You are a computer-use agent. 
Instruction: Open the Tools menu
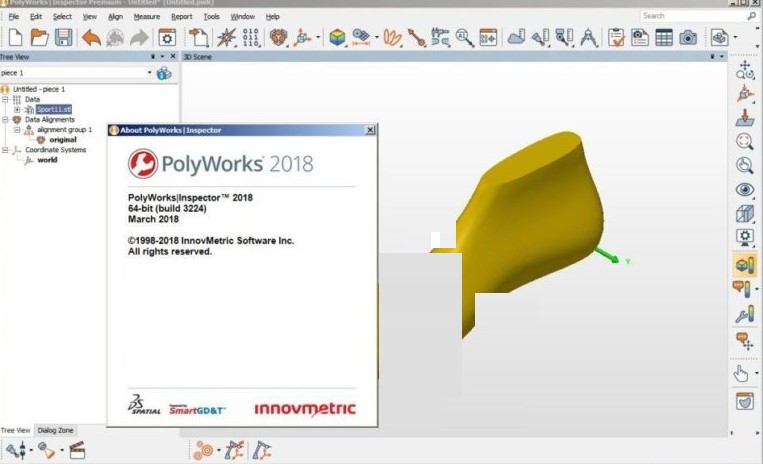pyautogui.click(x=211, y=17)
